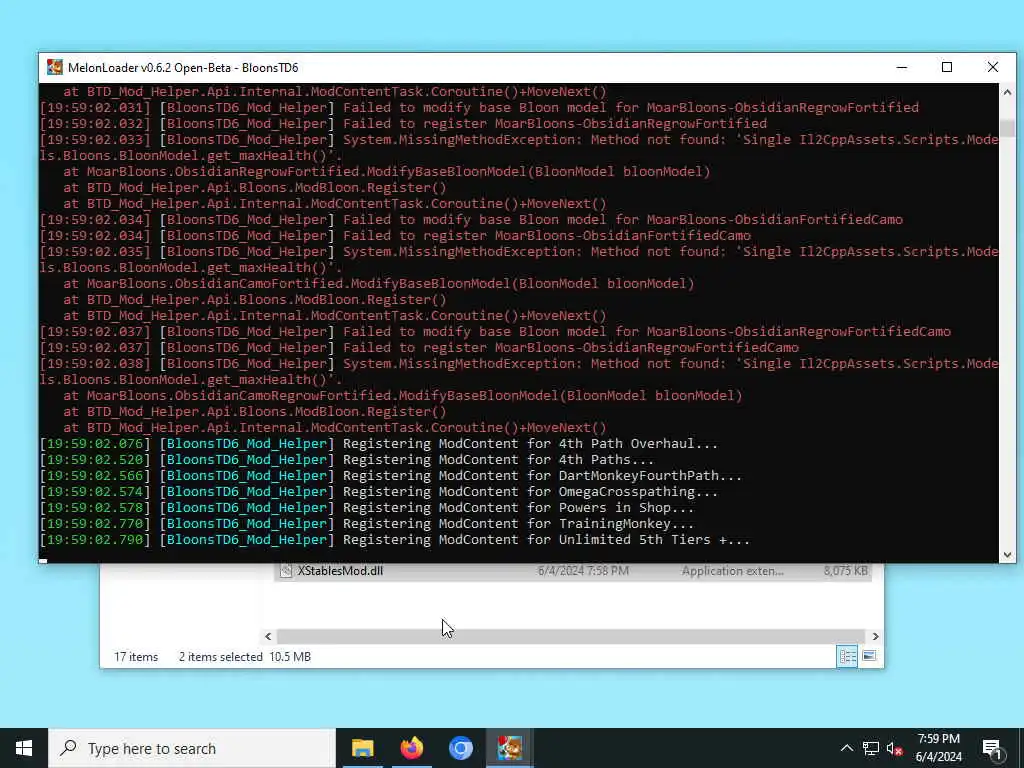Click the '6/4/2024 7:58 PM' date cell
The height and width of the screenshot is (768, 1024).
pyautogui.click(x=583, y=571)
